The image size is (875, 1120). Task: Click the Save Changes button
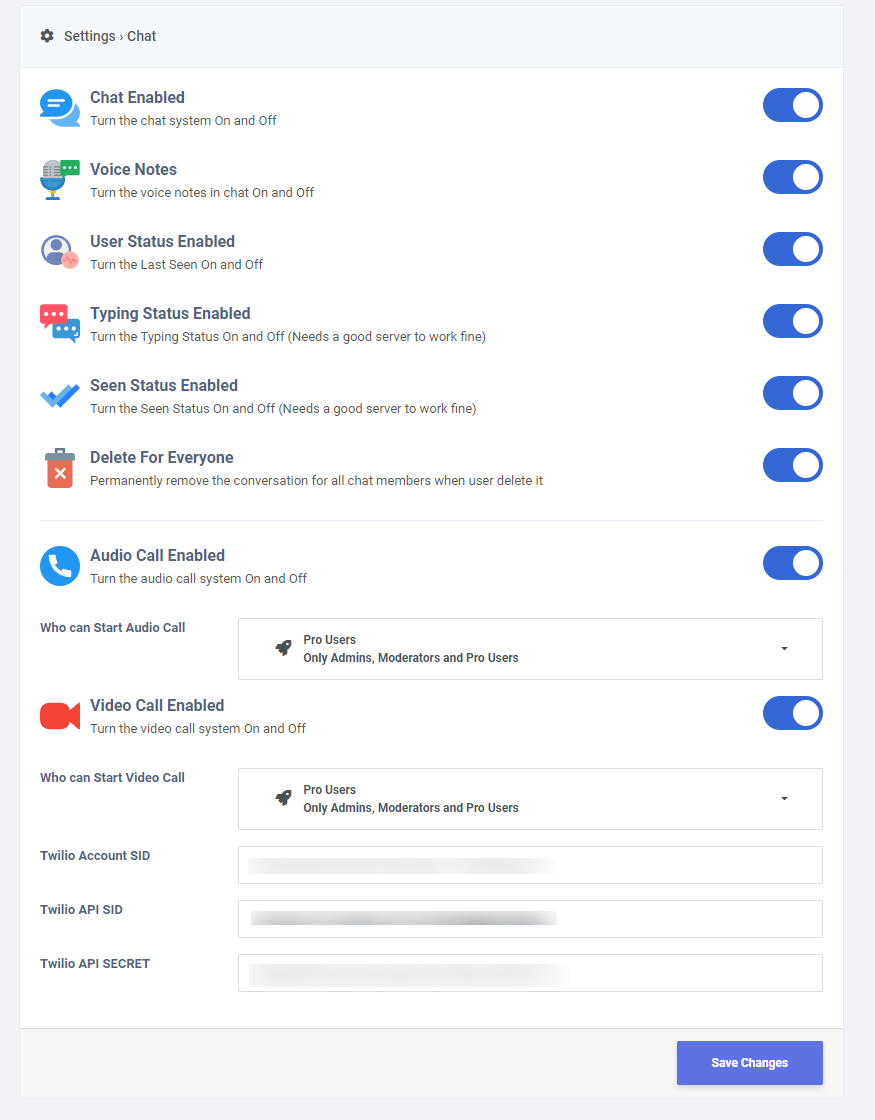(x=749, y=1063)
